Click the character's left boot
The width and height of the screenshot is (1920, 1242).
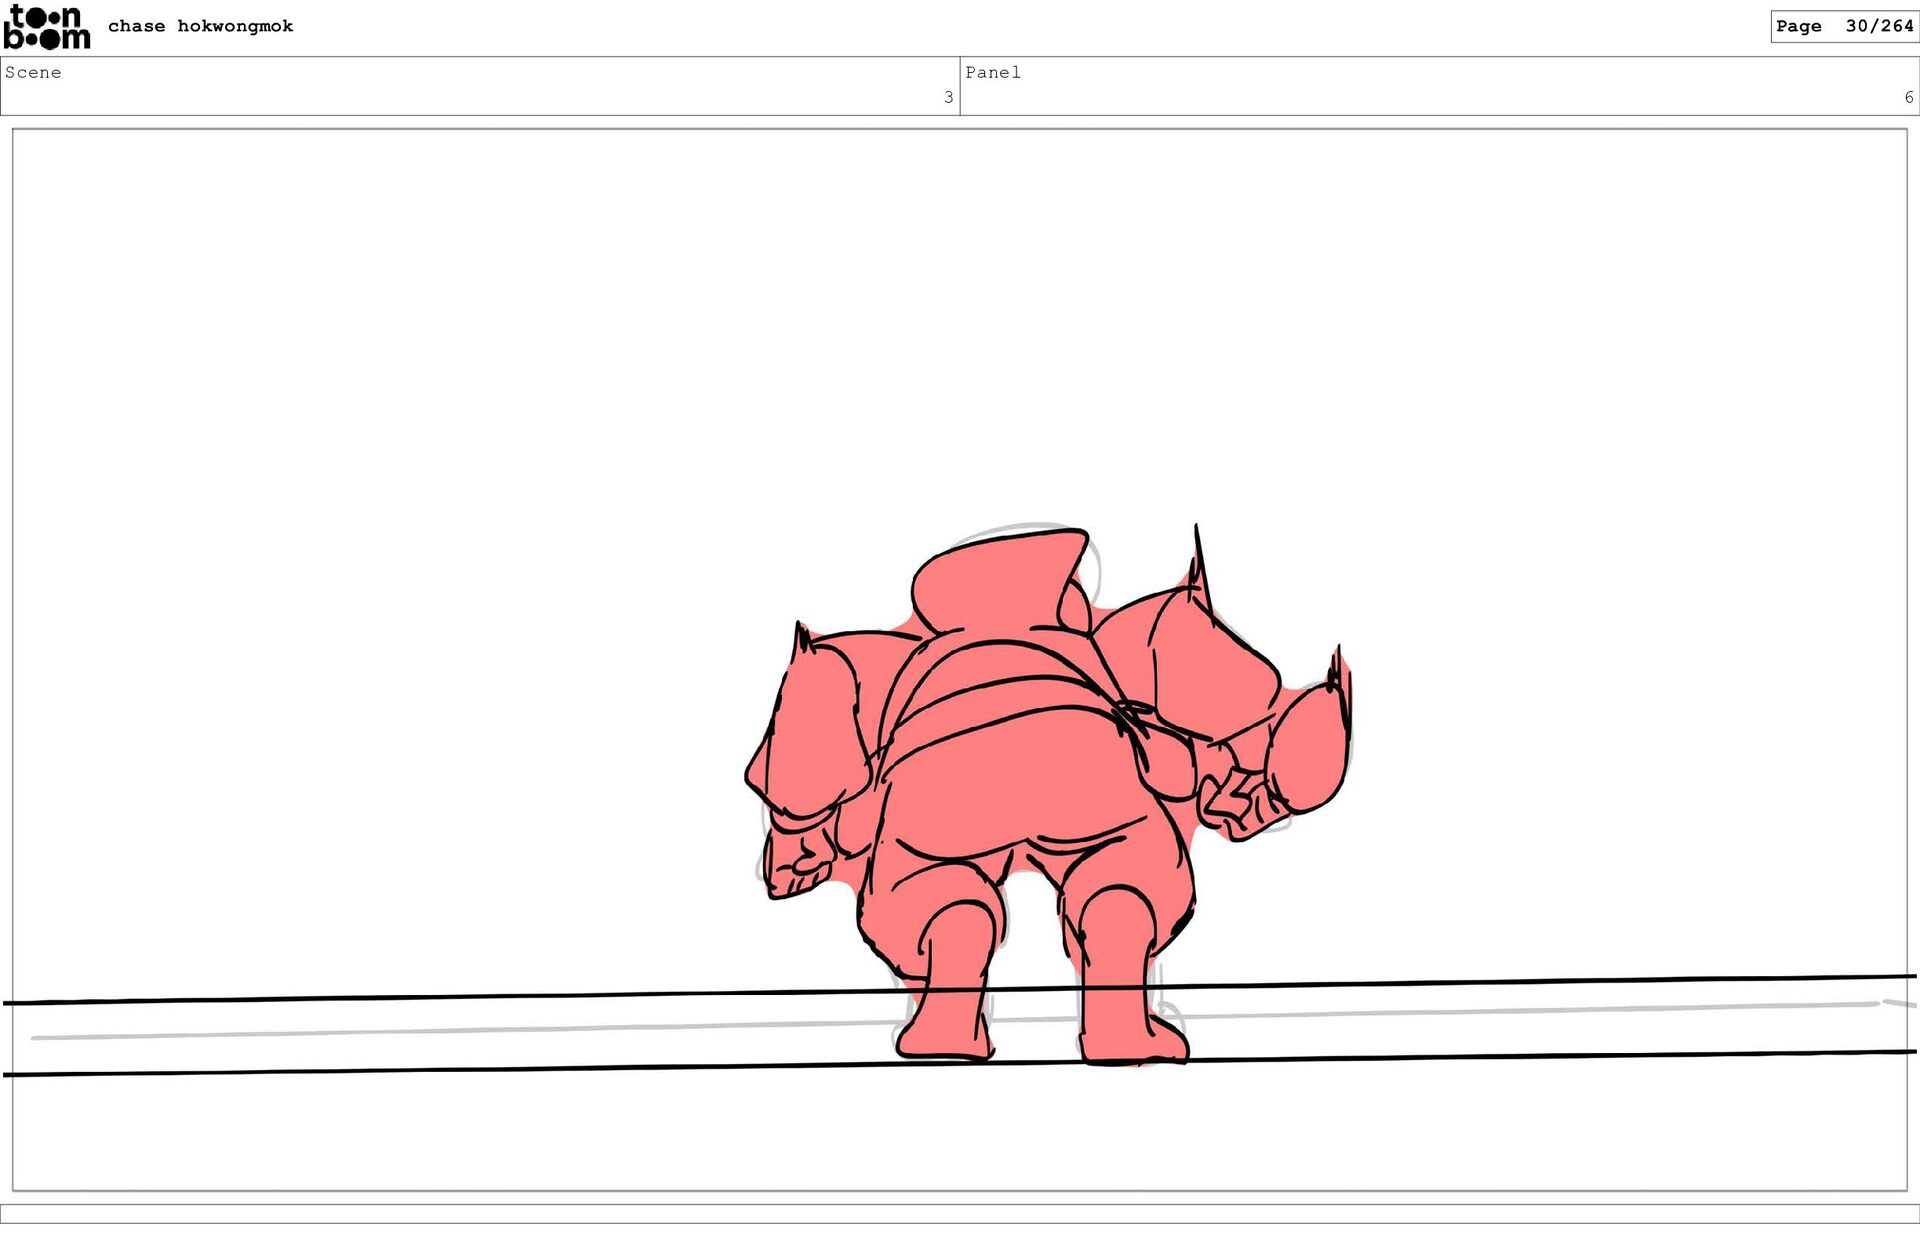[945, 1020]
